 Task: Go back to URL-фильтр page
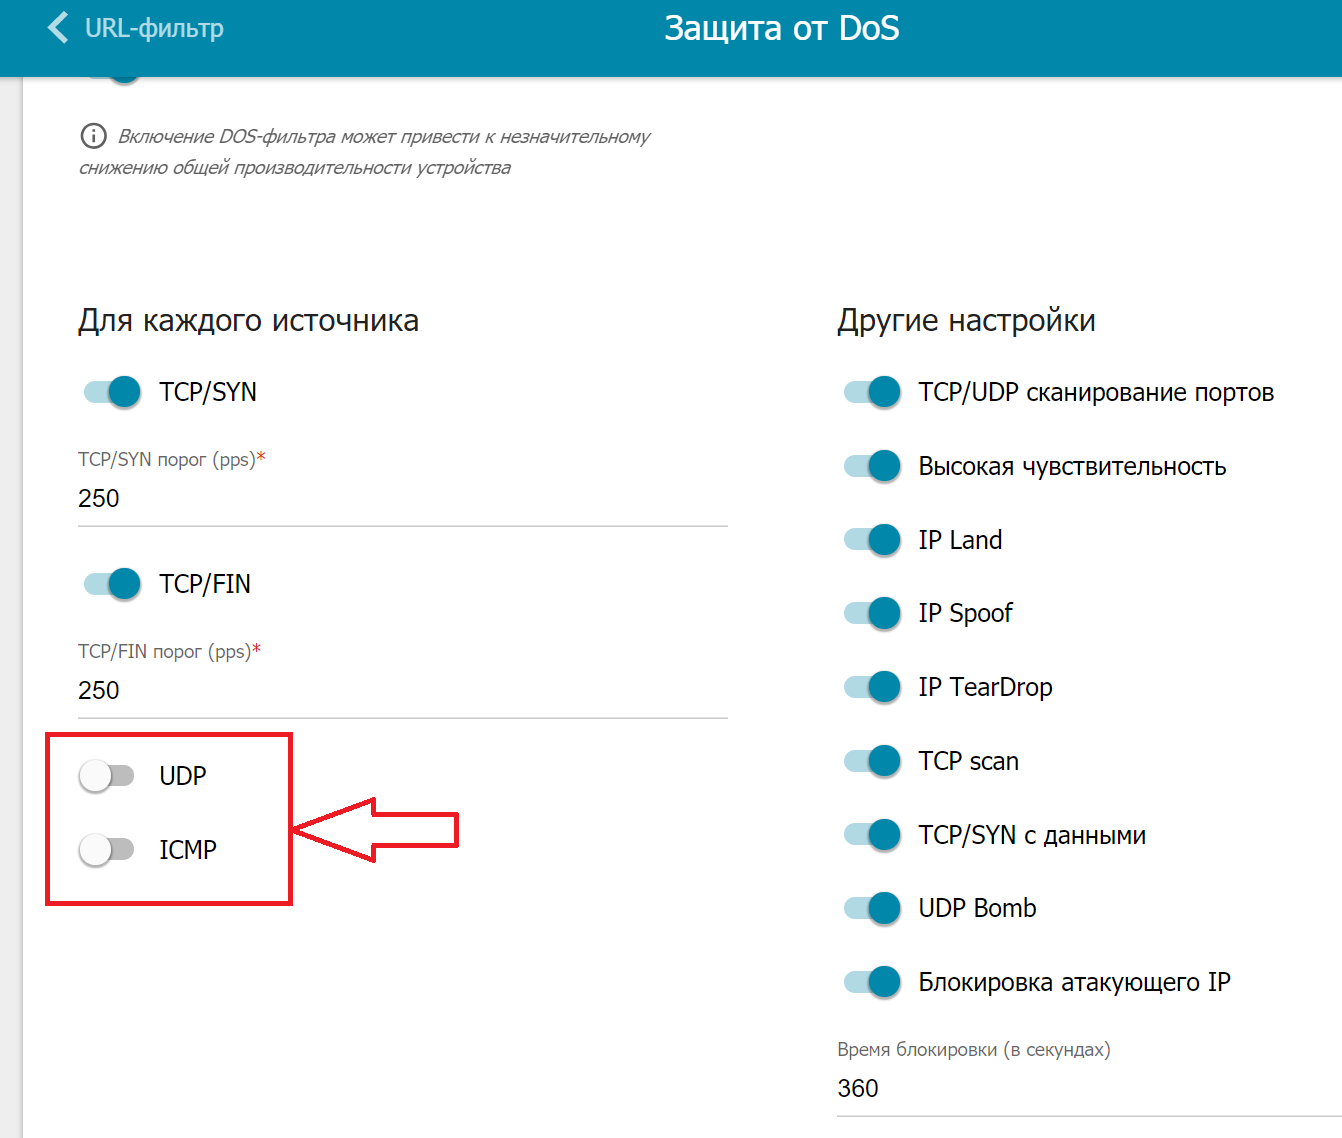click(x=153, y=28)
